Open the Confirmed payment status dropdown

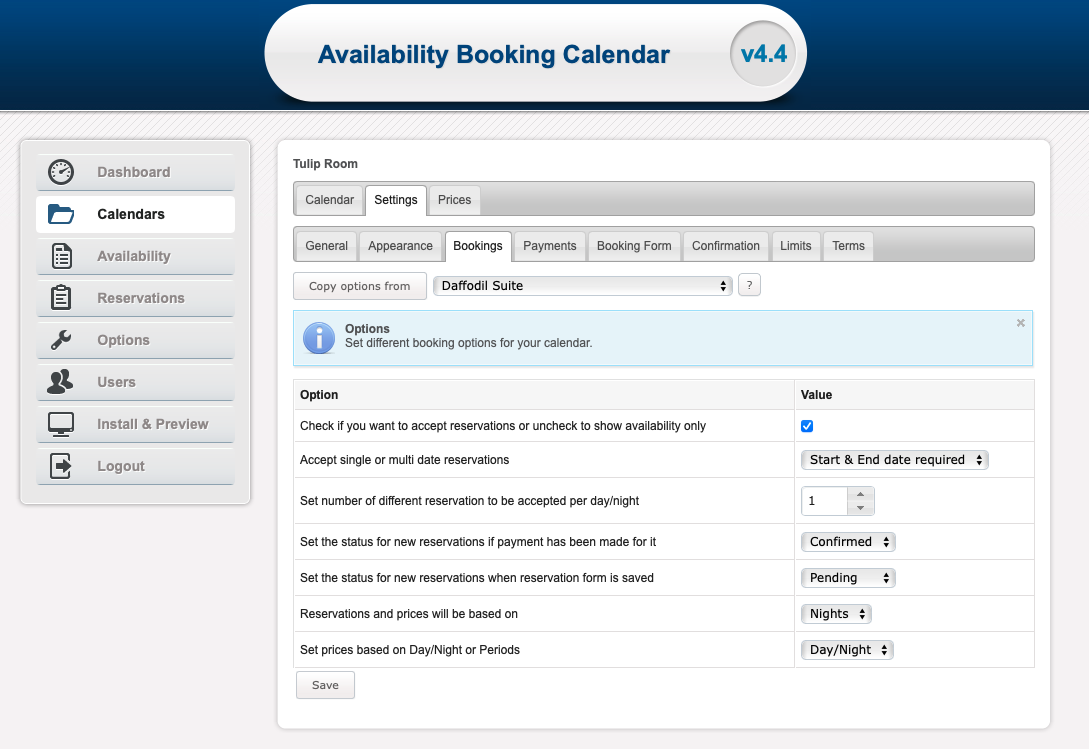[x=848, y=541]
